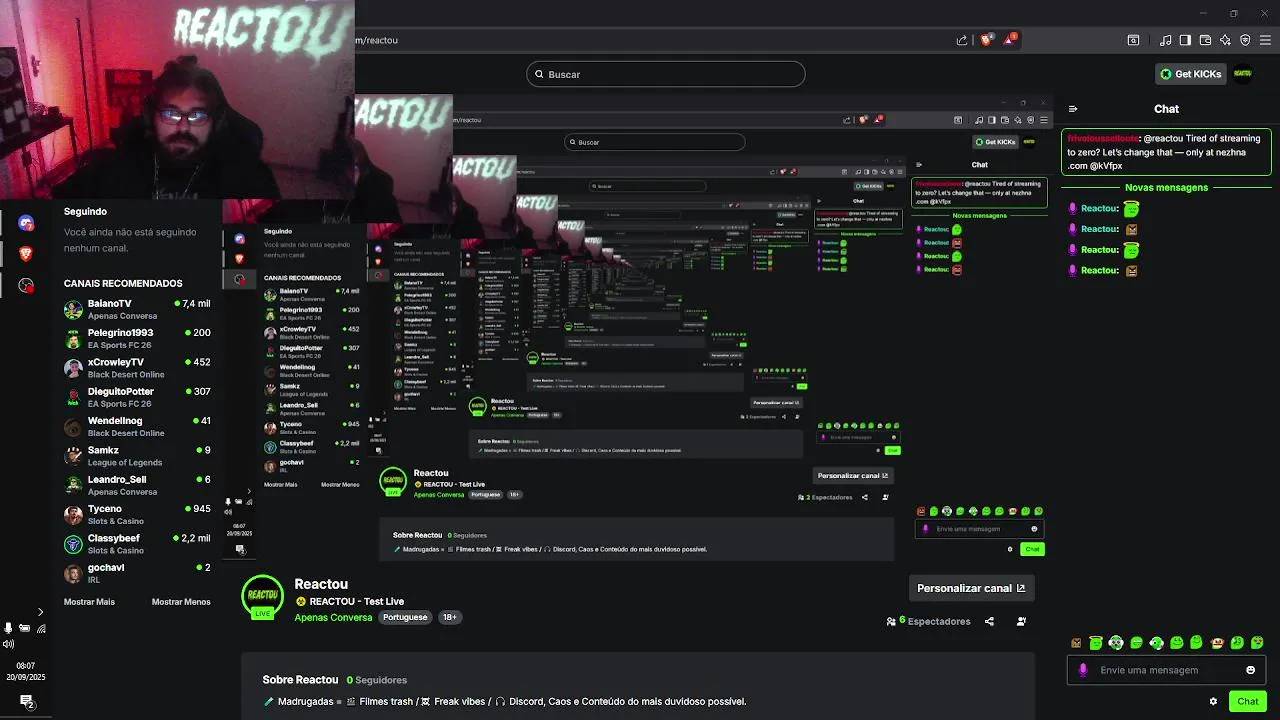Open the Classybeef channel

pyautogui.click(x=138, y=544)
